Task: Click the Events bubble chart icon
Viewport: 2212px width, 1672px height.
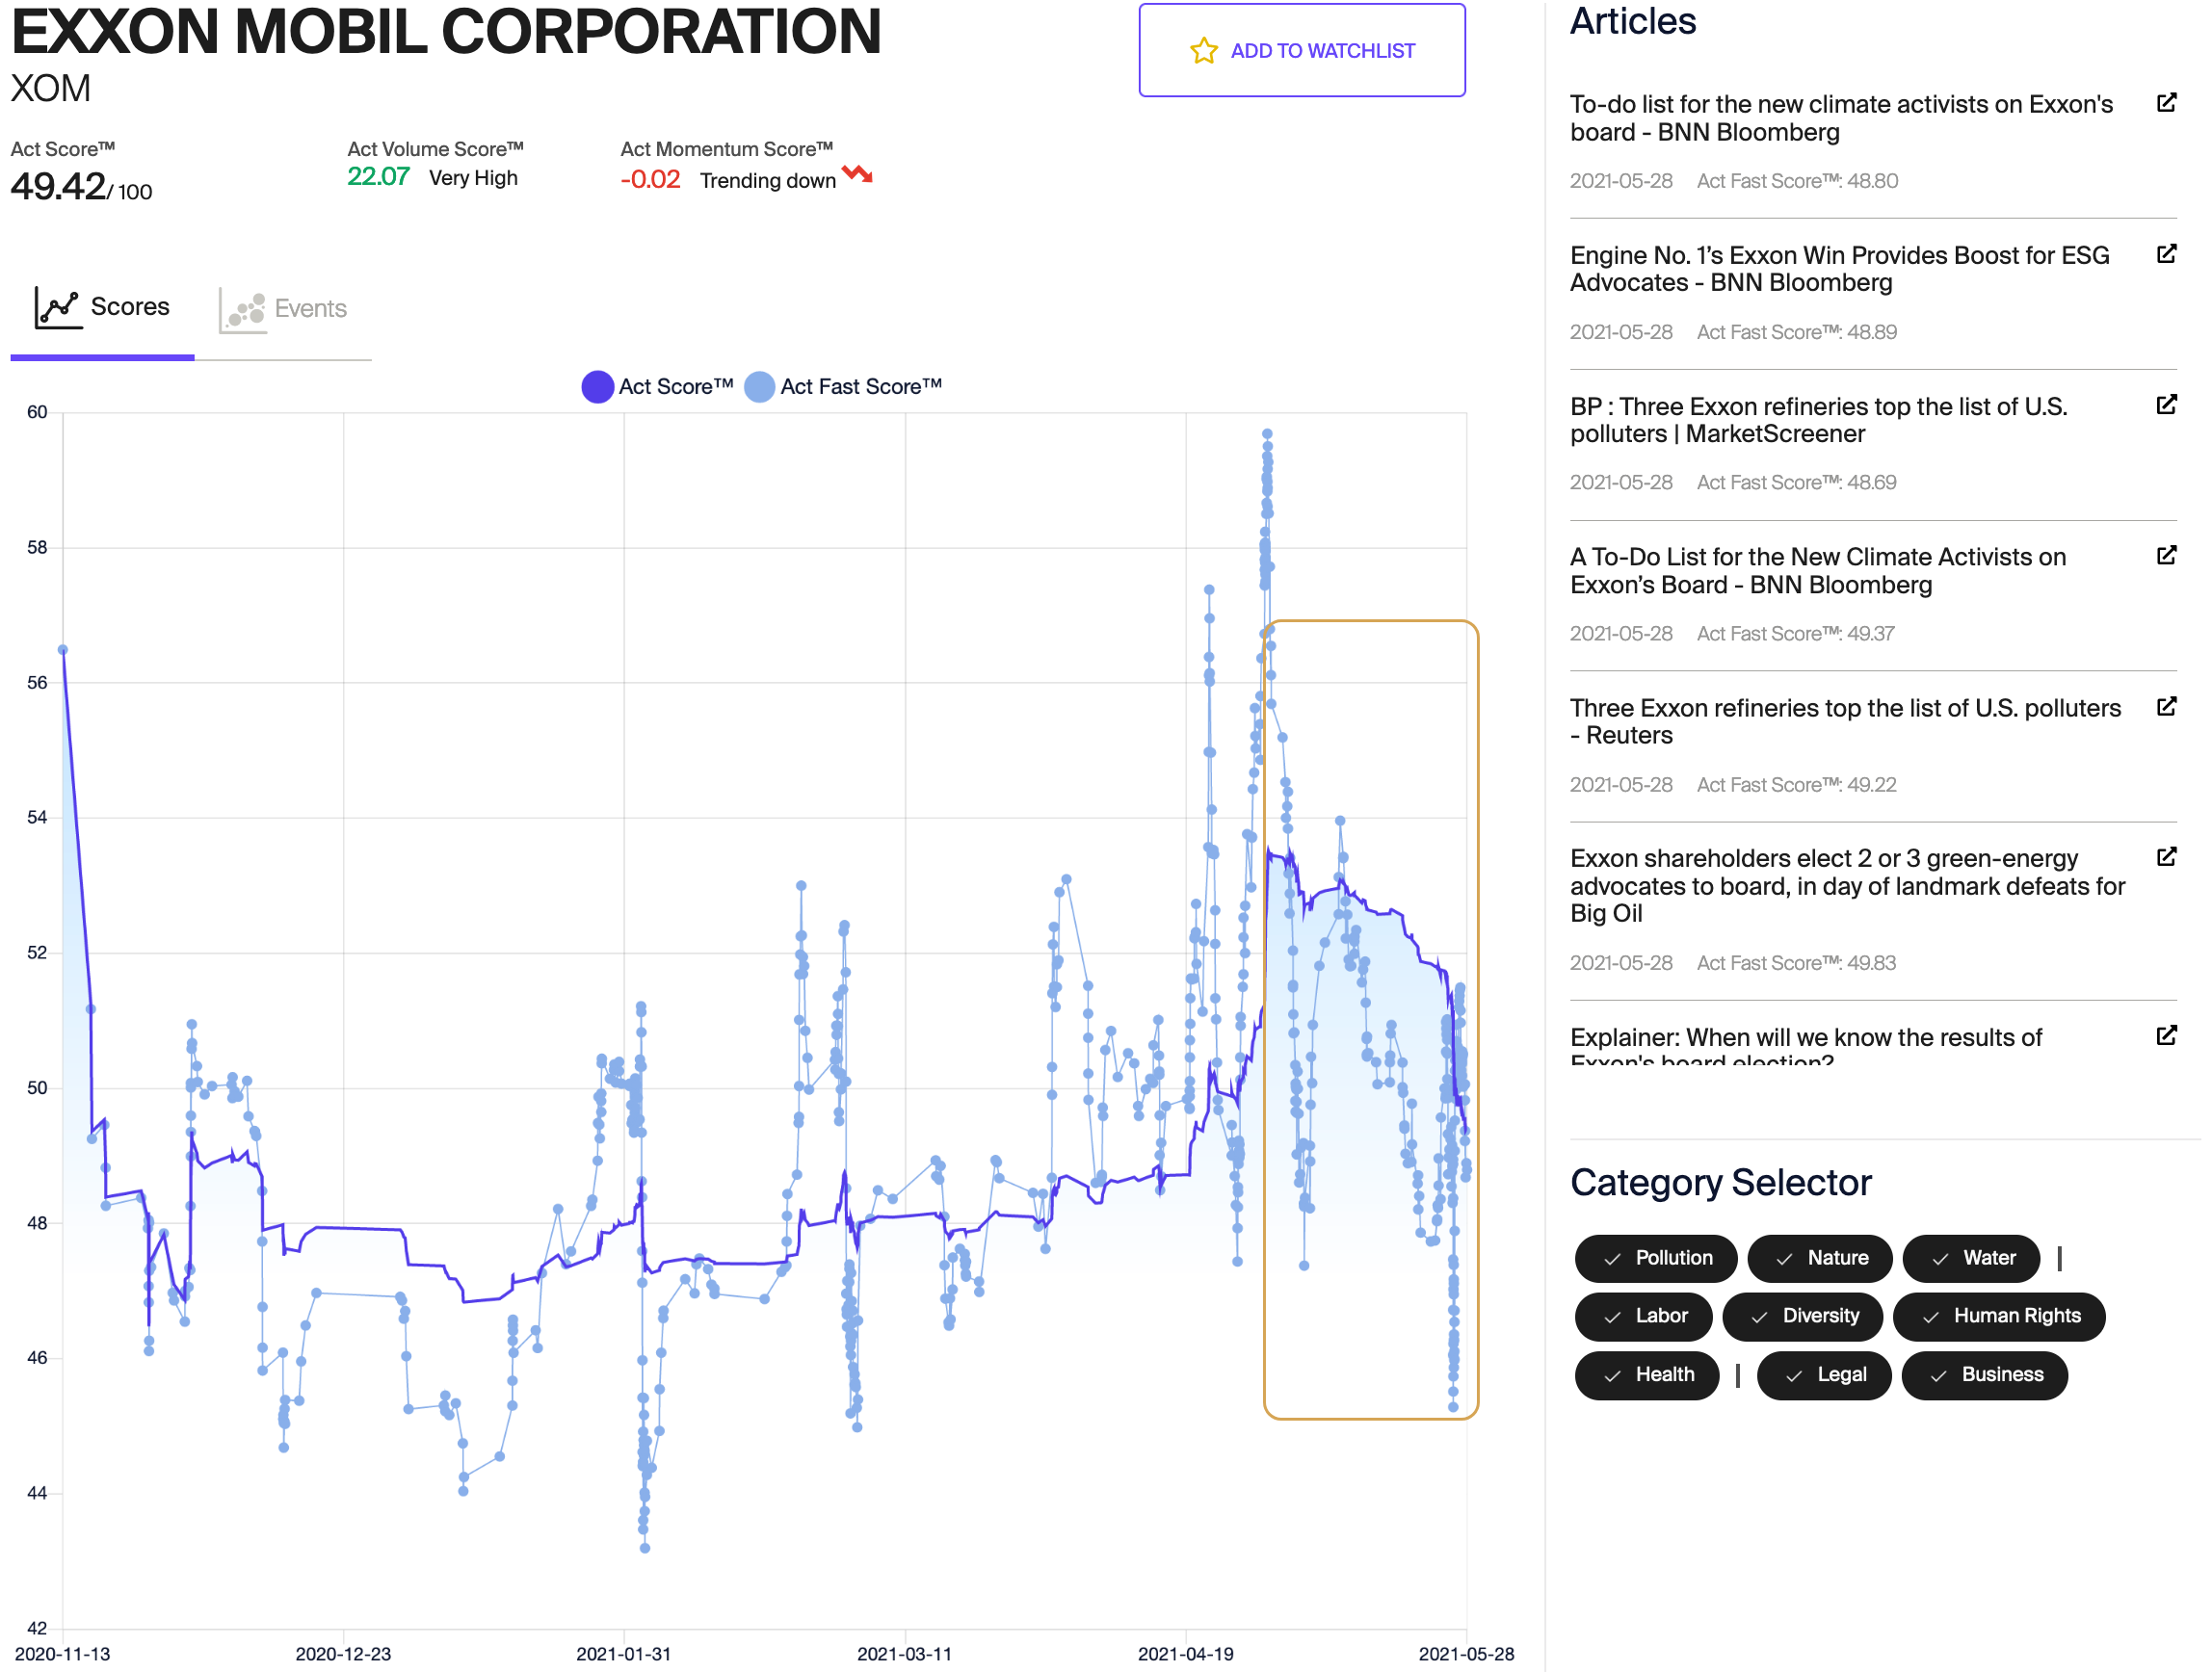Action: coord(243,312)
